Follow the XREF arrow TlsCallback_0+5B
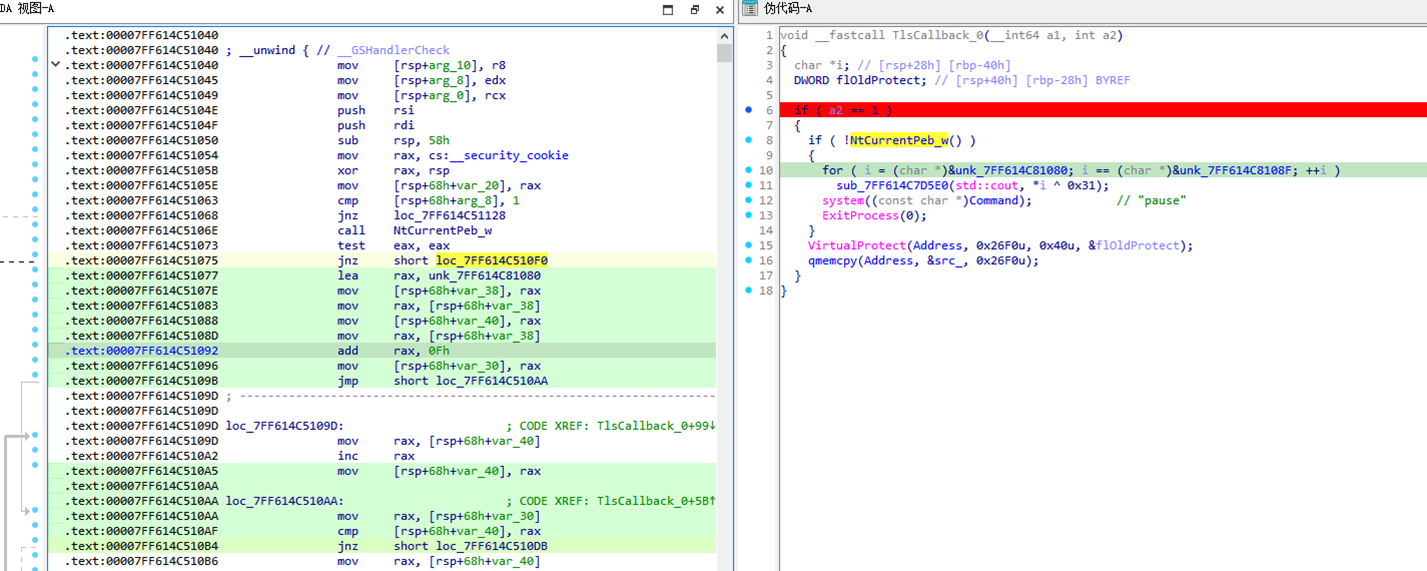The image size is (1427, 571). pyautogui.click(x=712, y=501)
